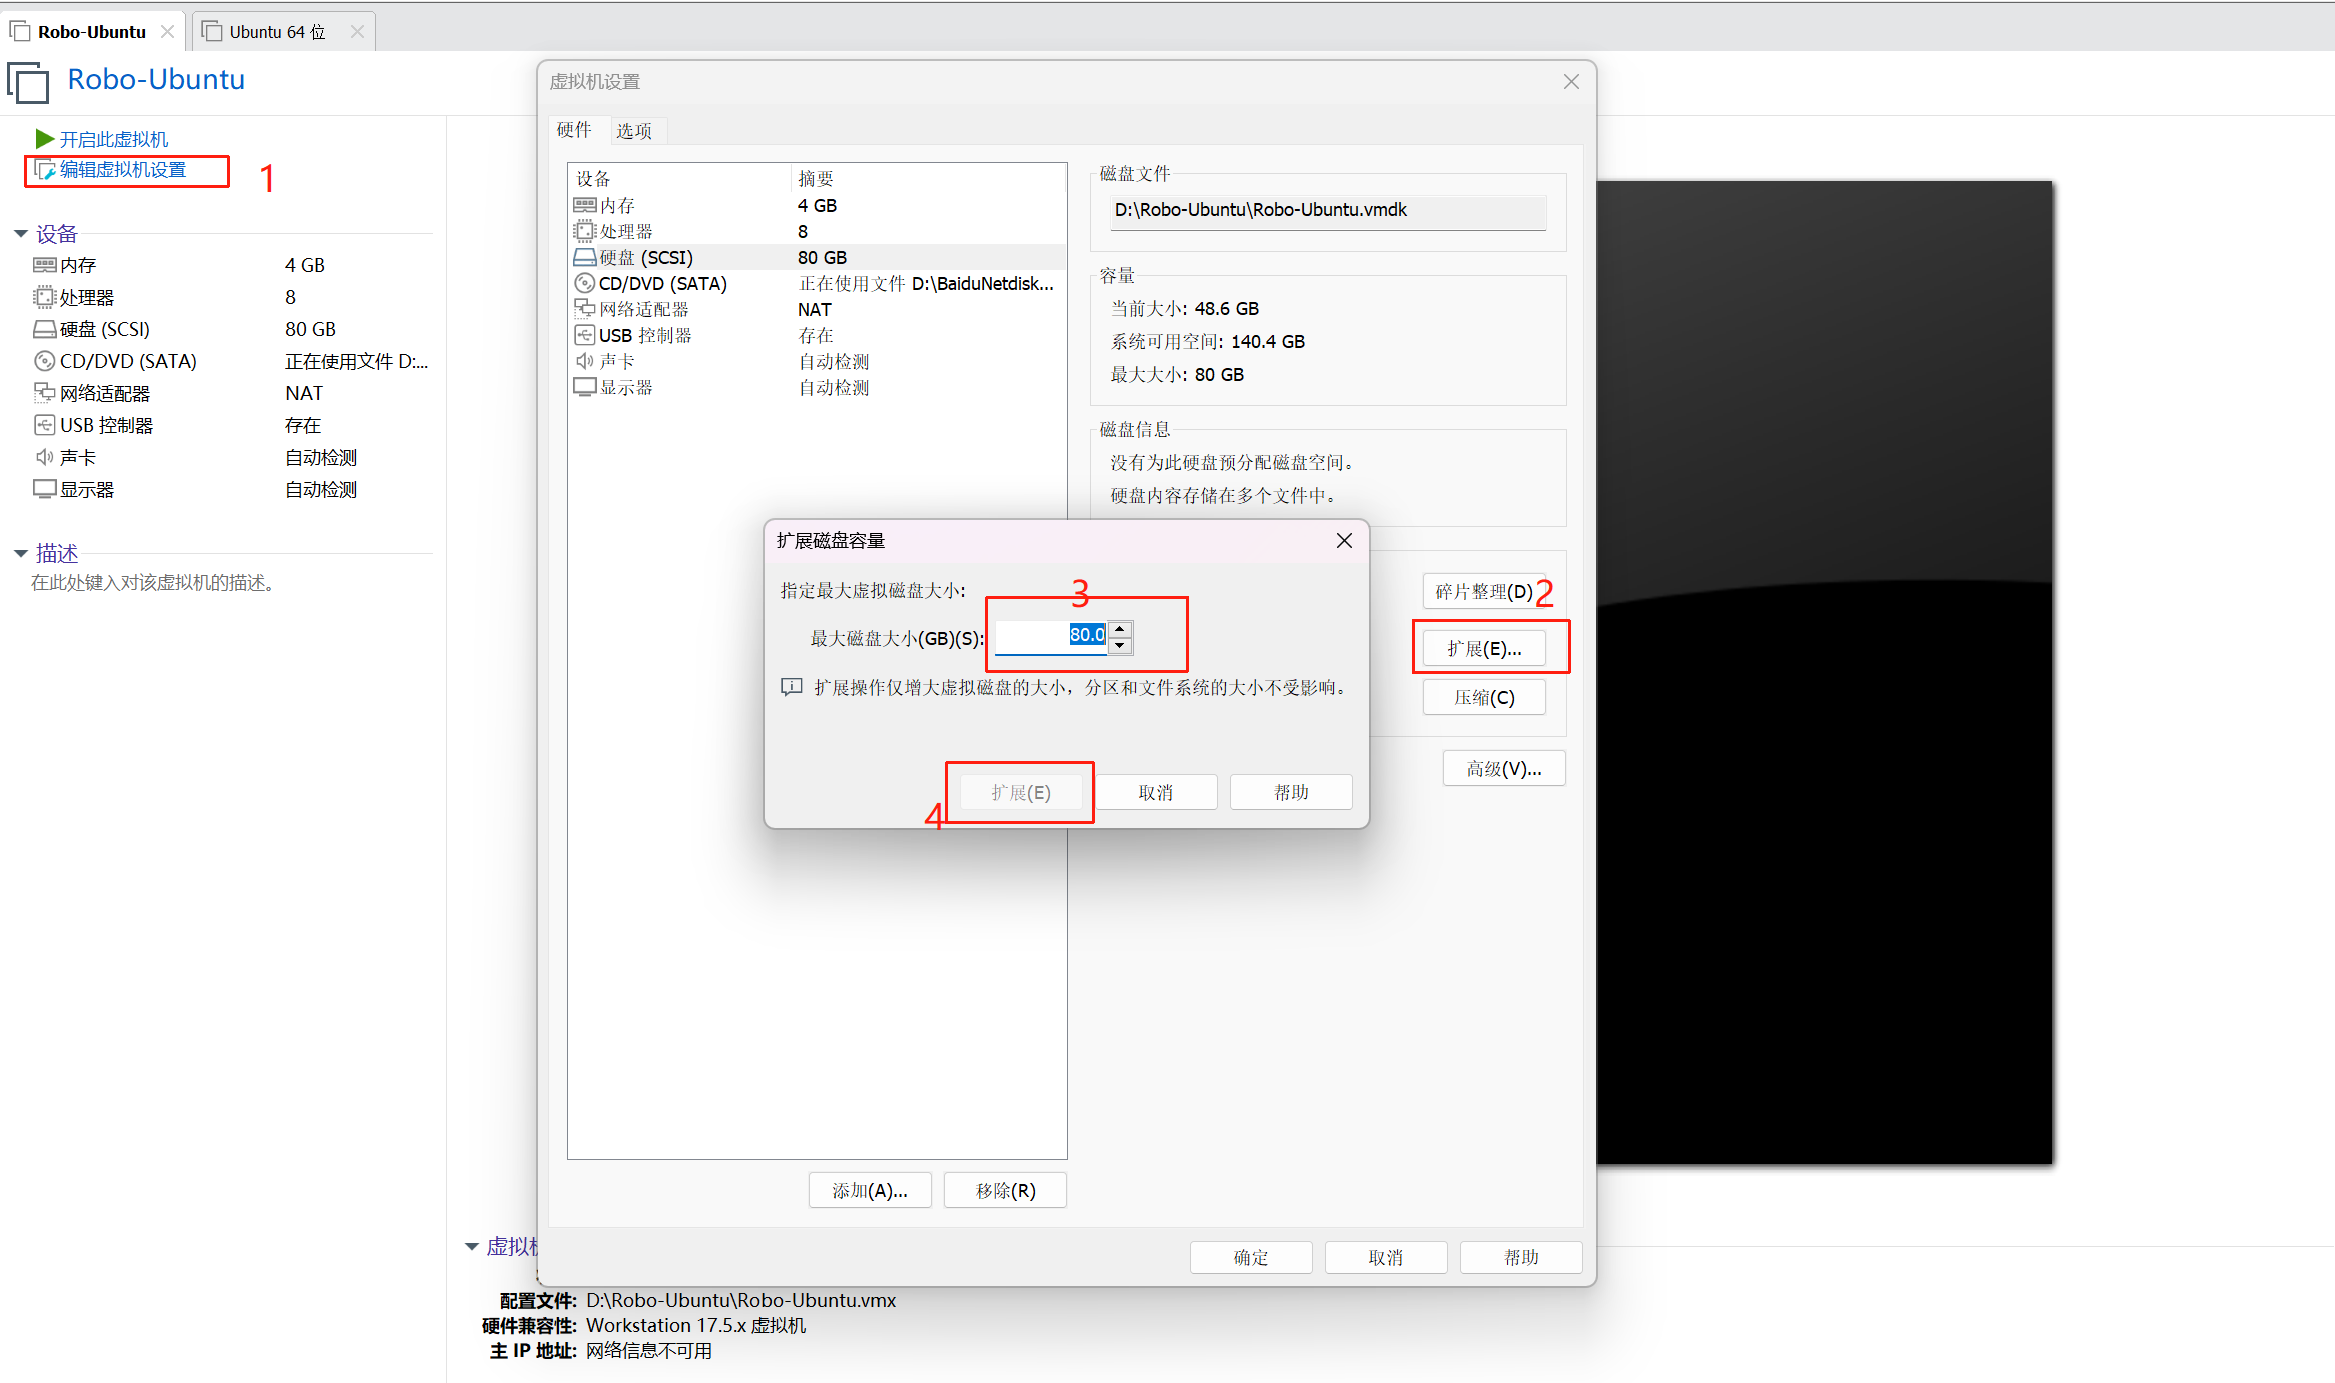Click the max disk size input field
This screenshot has width=2335, height=1383.
point(1051,636)
